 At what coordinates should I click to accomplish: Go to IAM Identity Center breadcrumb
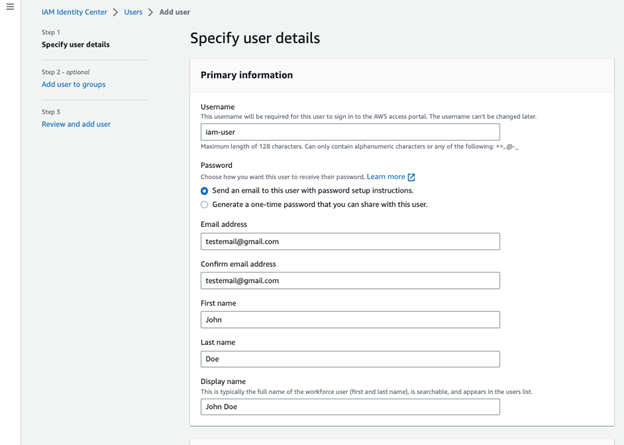click(75, 12)
